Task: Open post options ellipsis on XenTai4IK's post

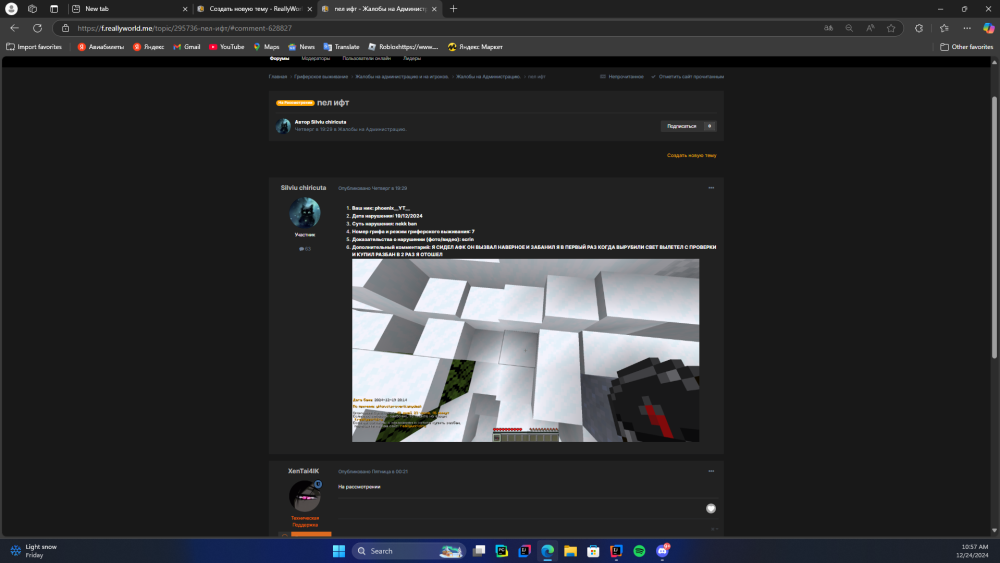Action: [x=711, y=471]
